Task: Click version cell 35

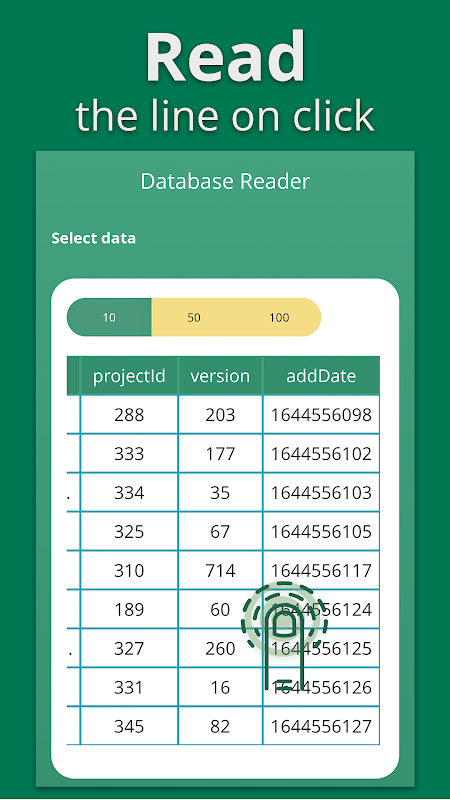Action: click(x=220, y=493)
